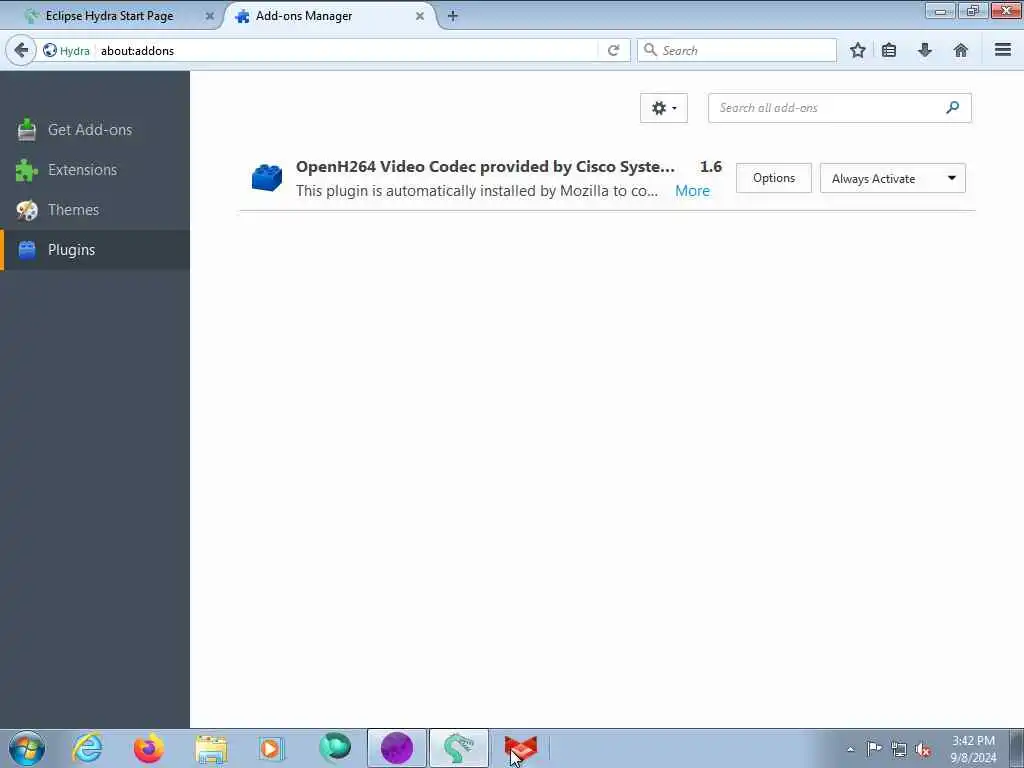Screen dimensions: 1024x768
Task: Open a new tab with plus button
Action: tap(453, 16)
